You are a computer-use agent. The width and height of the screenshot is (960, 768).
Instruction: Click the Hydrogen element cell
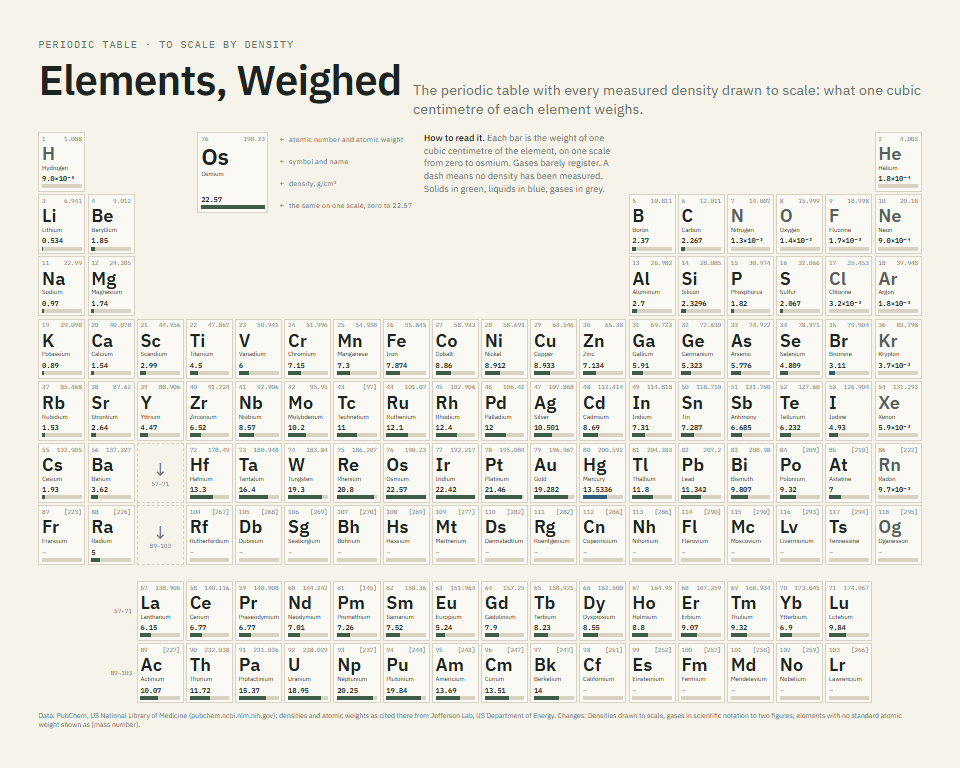click(x=61, y=162)
